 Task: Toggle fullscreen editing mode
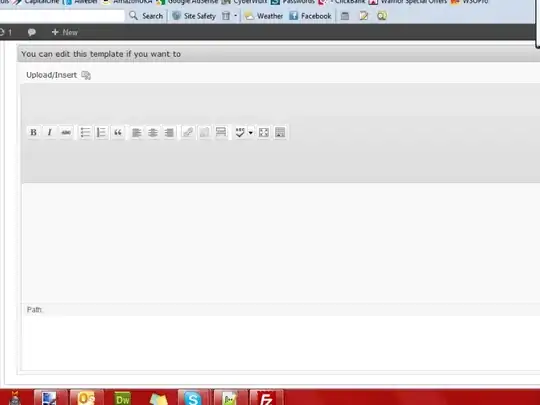pyautogui.click(x=264, y=132)
